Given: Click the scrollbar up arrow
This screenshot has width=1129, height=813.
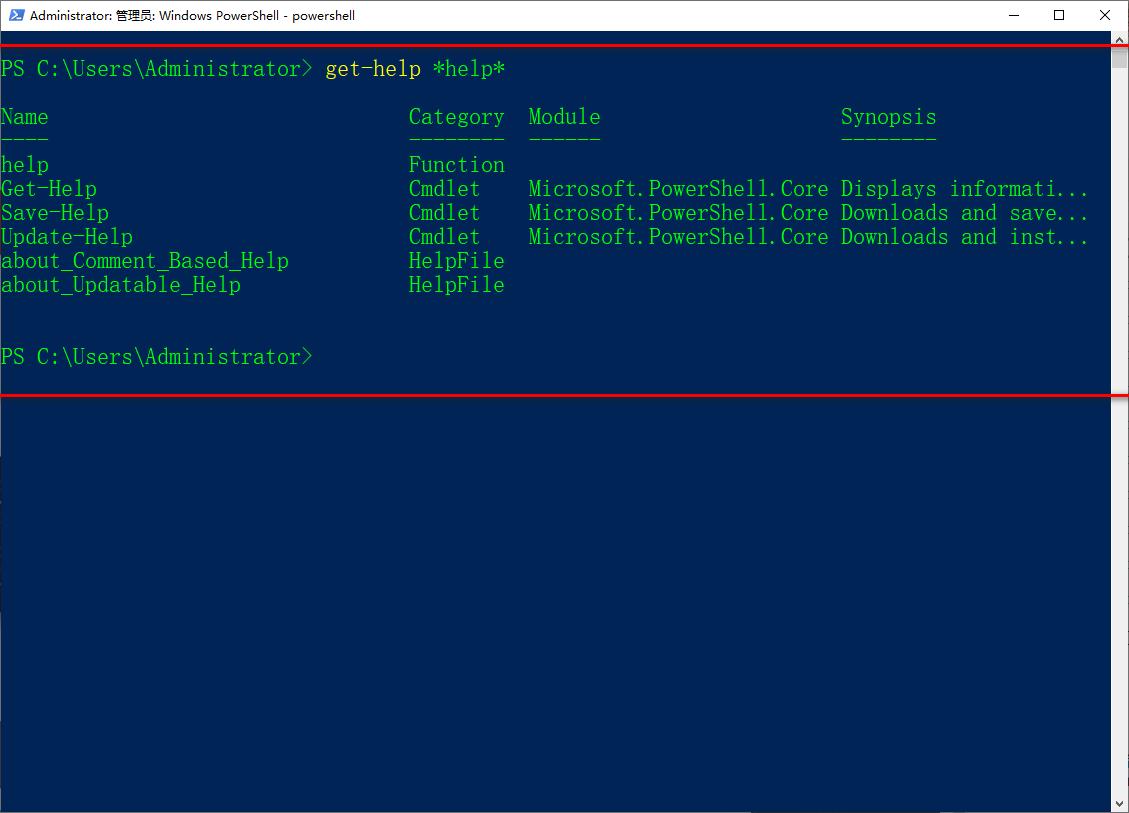Looking at the screenshot, I should pyautogui.click(x=1119, y=40).
